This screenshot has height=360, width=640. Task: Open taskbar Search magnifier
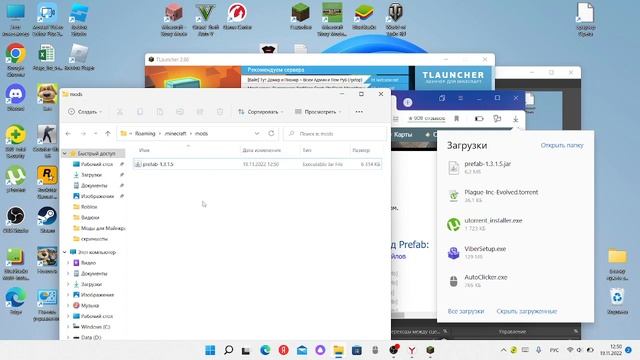[x=229, y=350]
